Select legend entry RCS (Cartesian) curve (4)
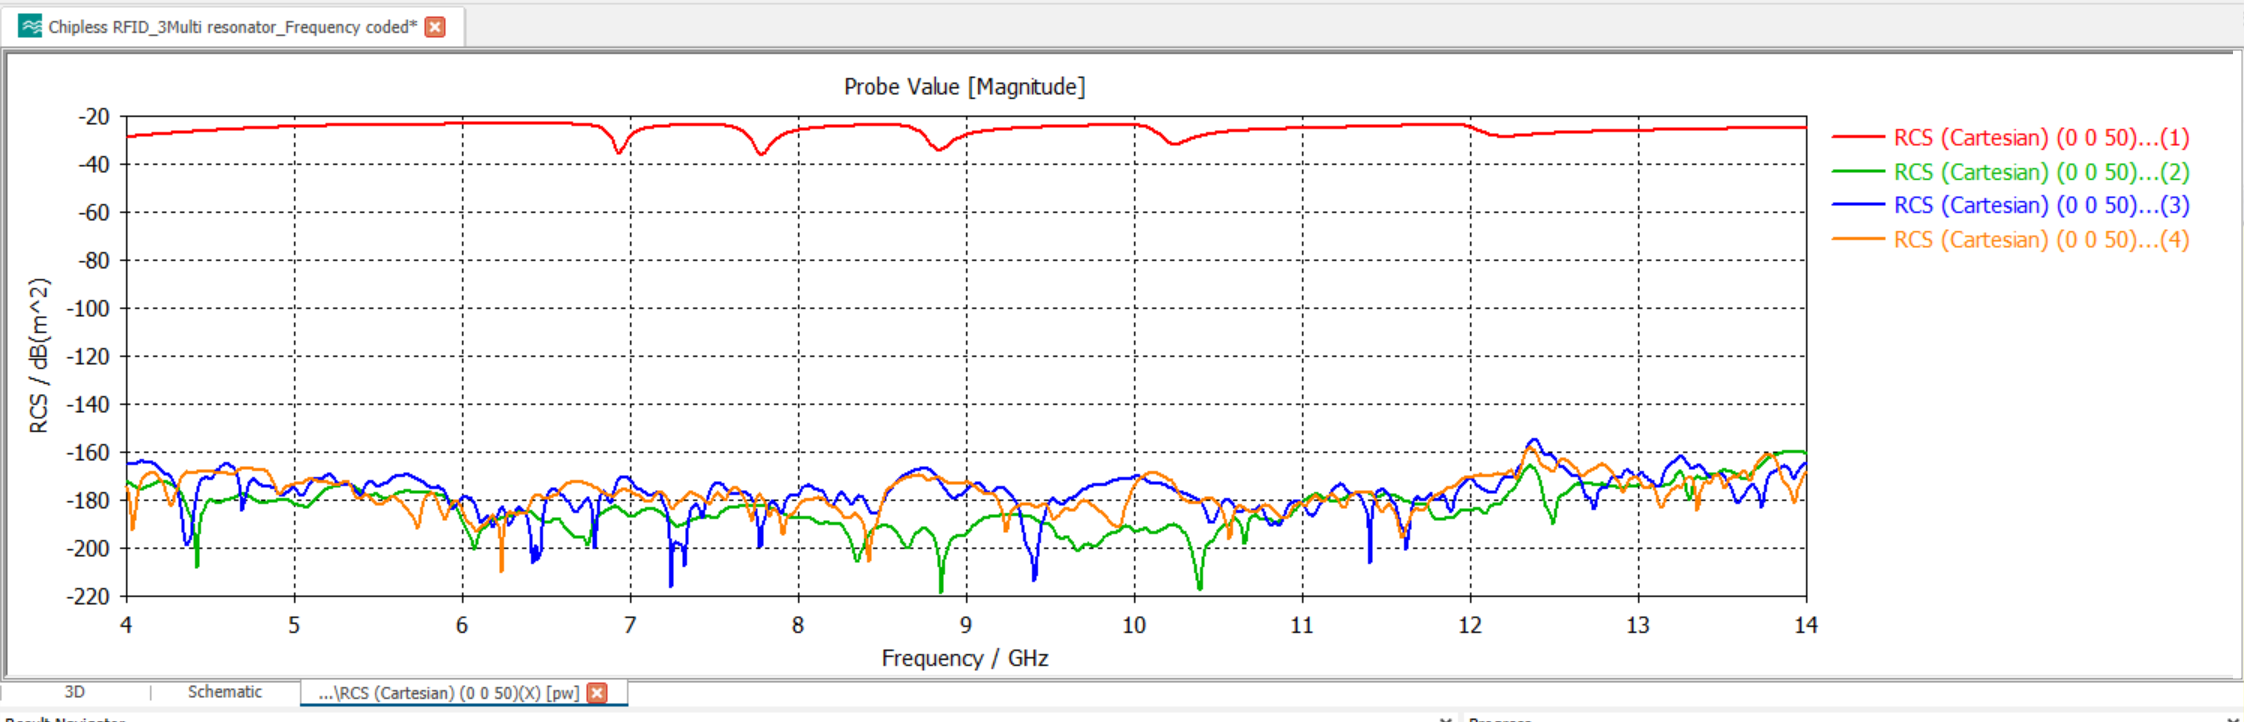This screenshot has height=722, width=2244. tap(2041, 240)
